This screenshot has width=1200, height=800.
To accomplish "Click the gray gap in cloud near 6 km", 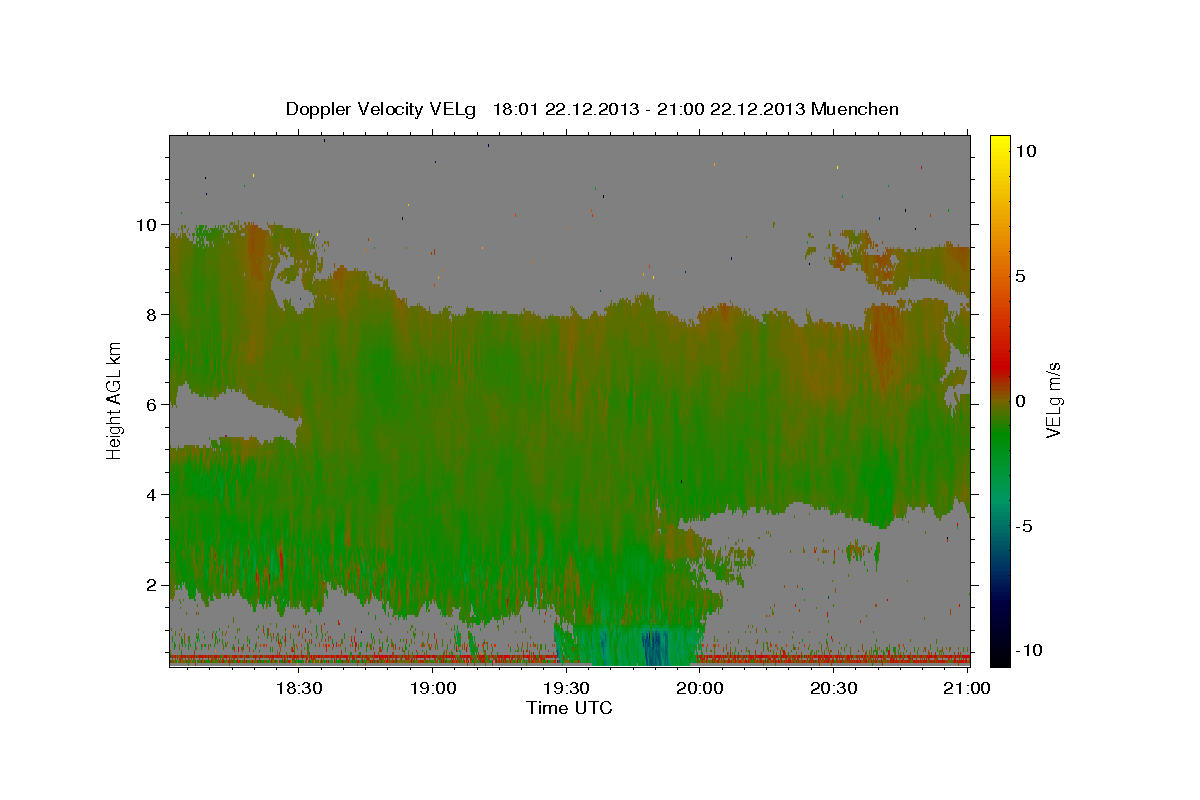I will pyautogui.click(x=232, y=416).
